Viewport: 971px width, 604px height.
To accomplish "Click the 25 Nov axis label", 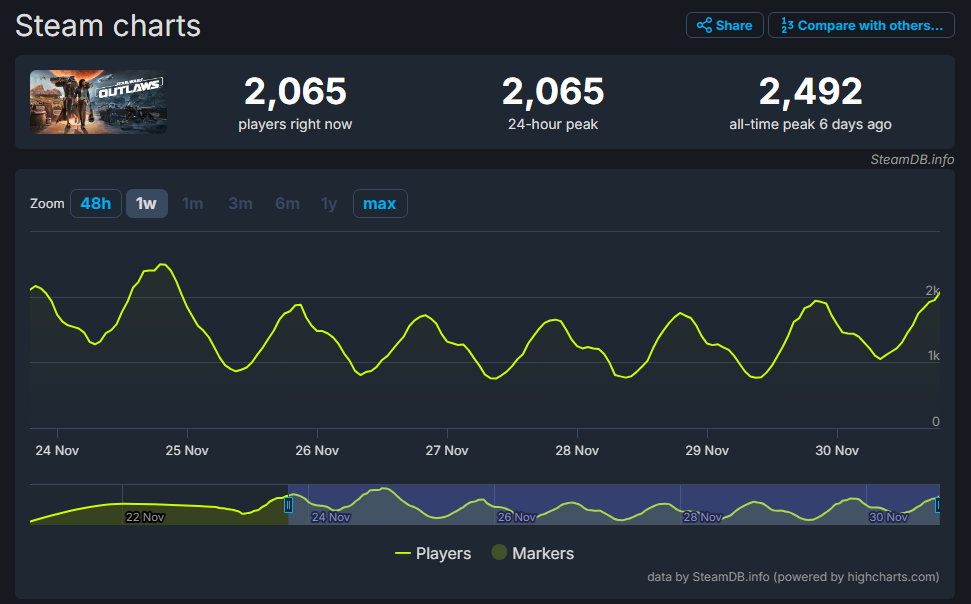I will 187,450.
